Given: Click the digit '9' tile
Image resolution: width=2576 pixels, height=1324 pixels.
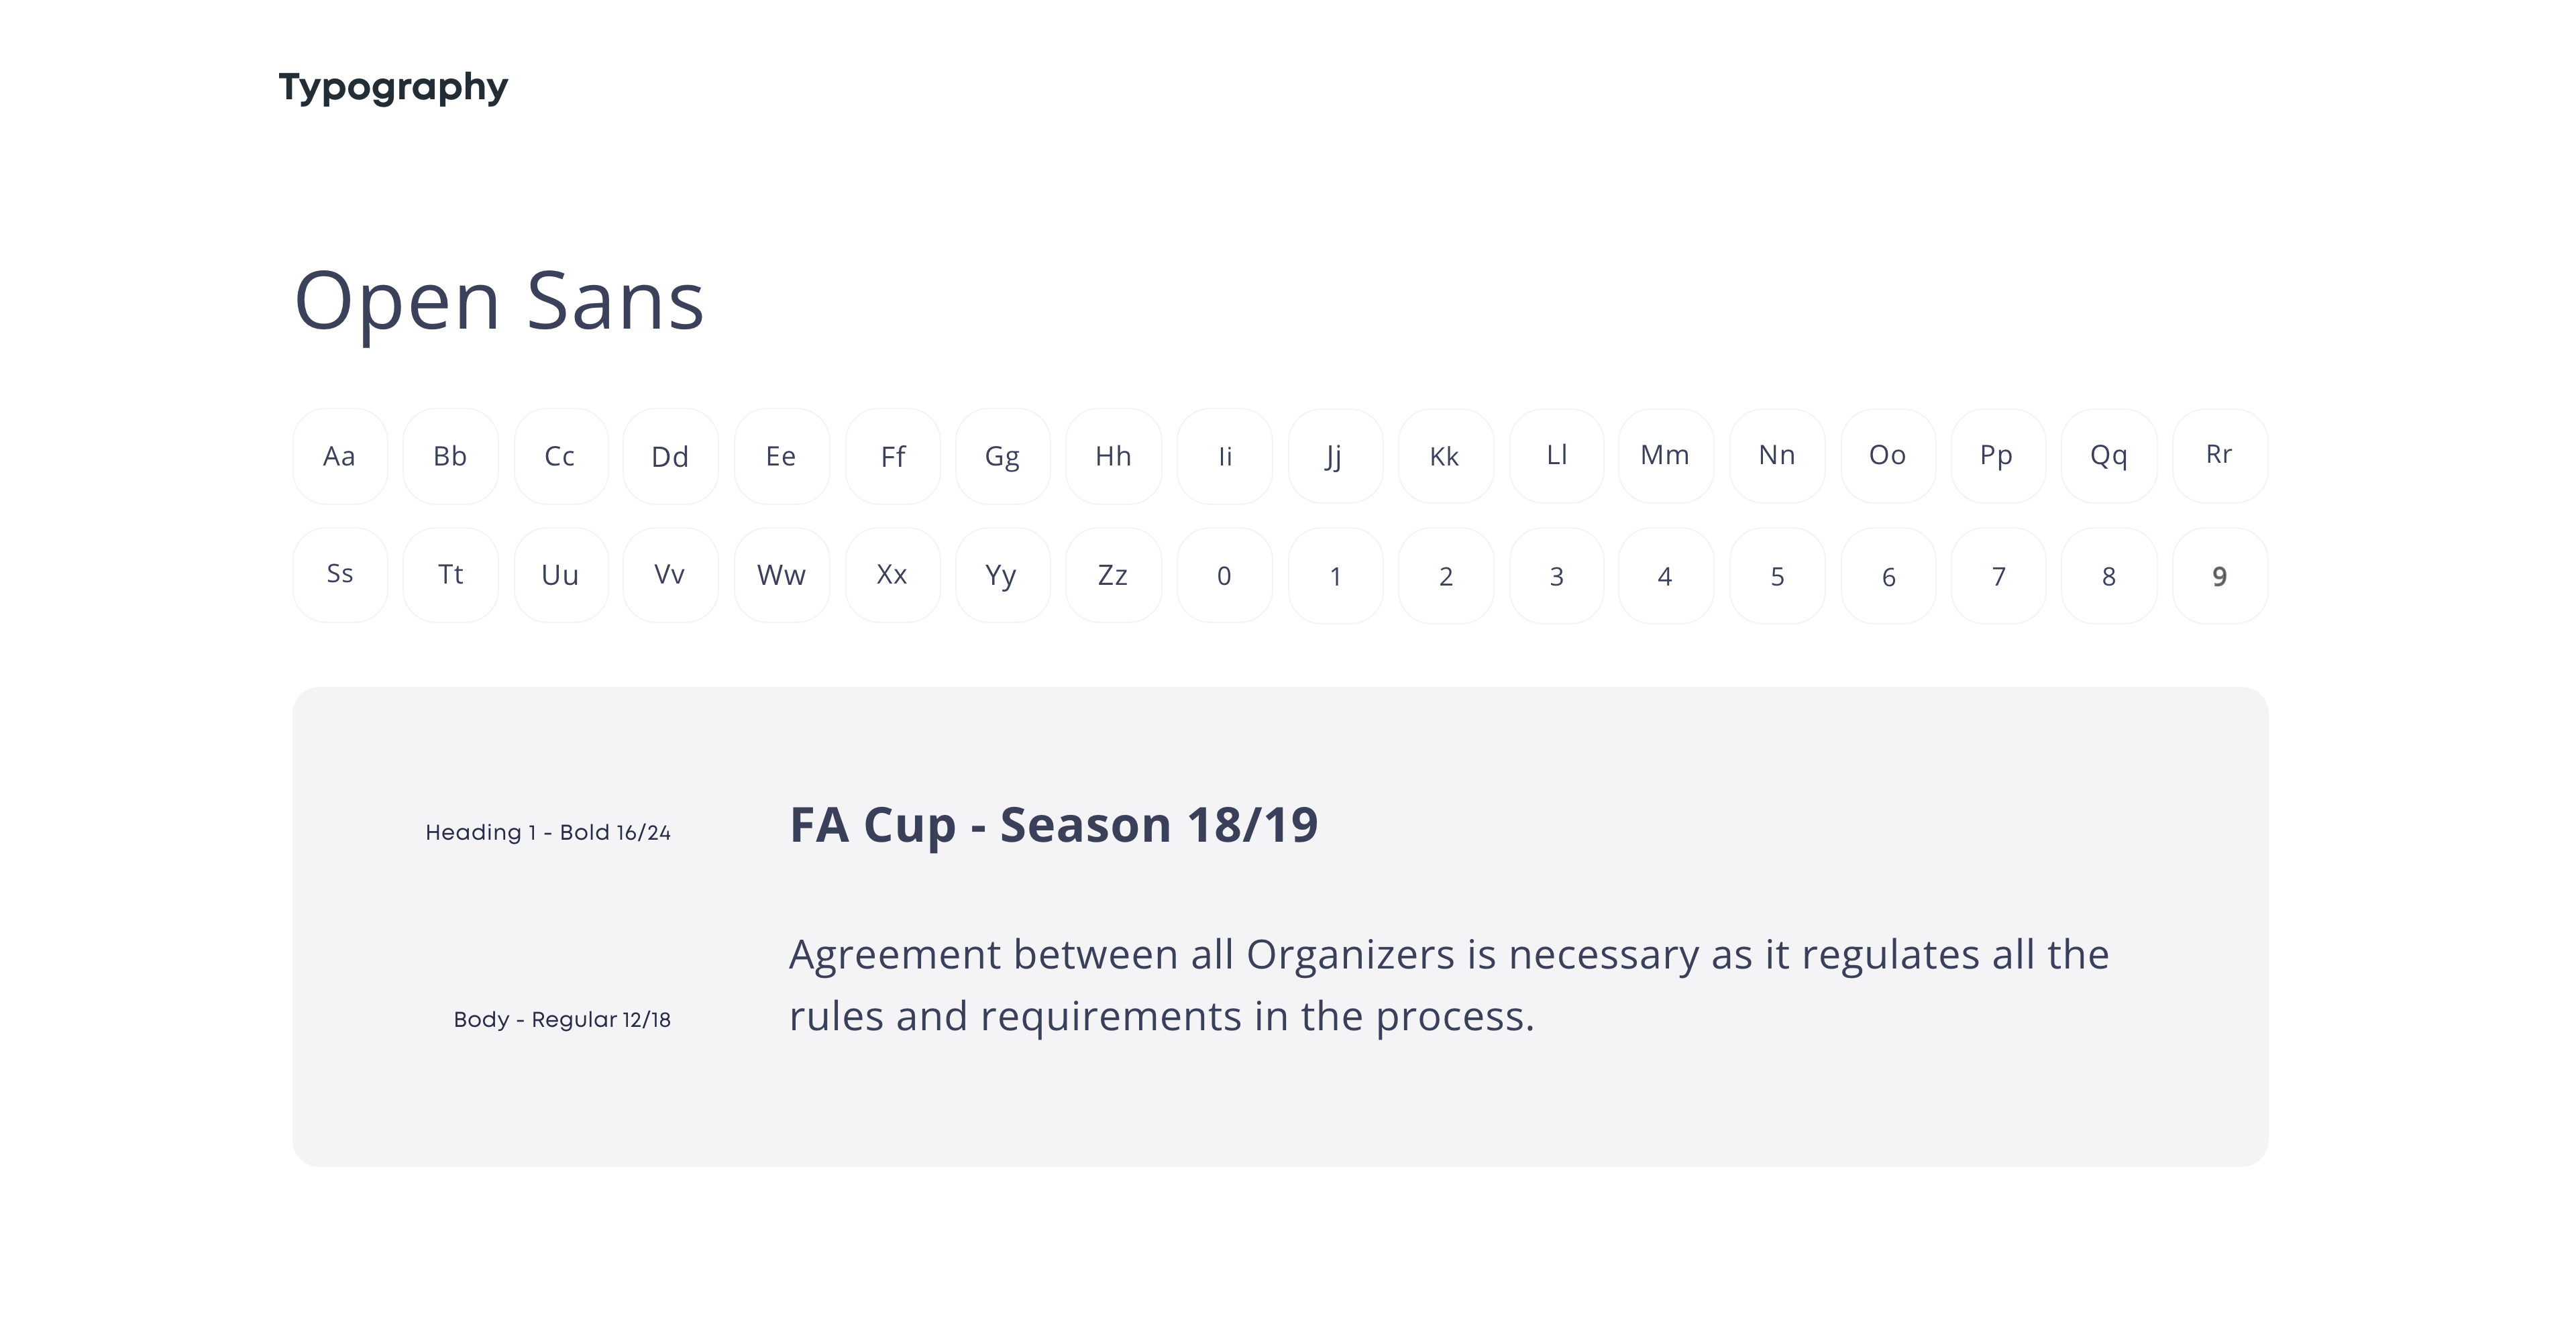Looking at the screenshot, I should pyautogui.click(x=2219, y=575).
